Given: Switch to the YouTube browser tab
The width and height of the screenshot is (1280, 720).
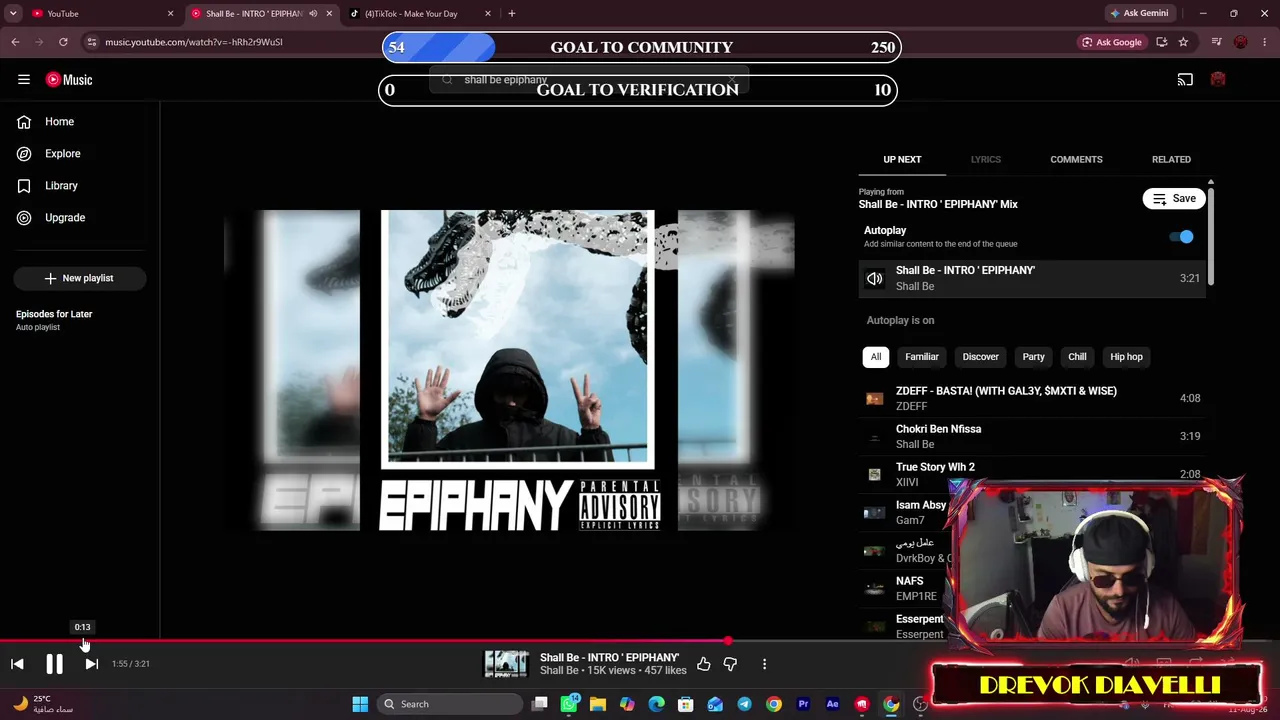Looking at the screenshot, I should [x=102, y=14].
